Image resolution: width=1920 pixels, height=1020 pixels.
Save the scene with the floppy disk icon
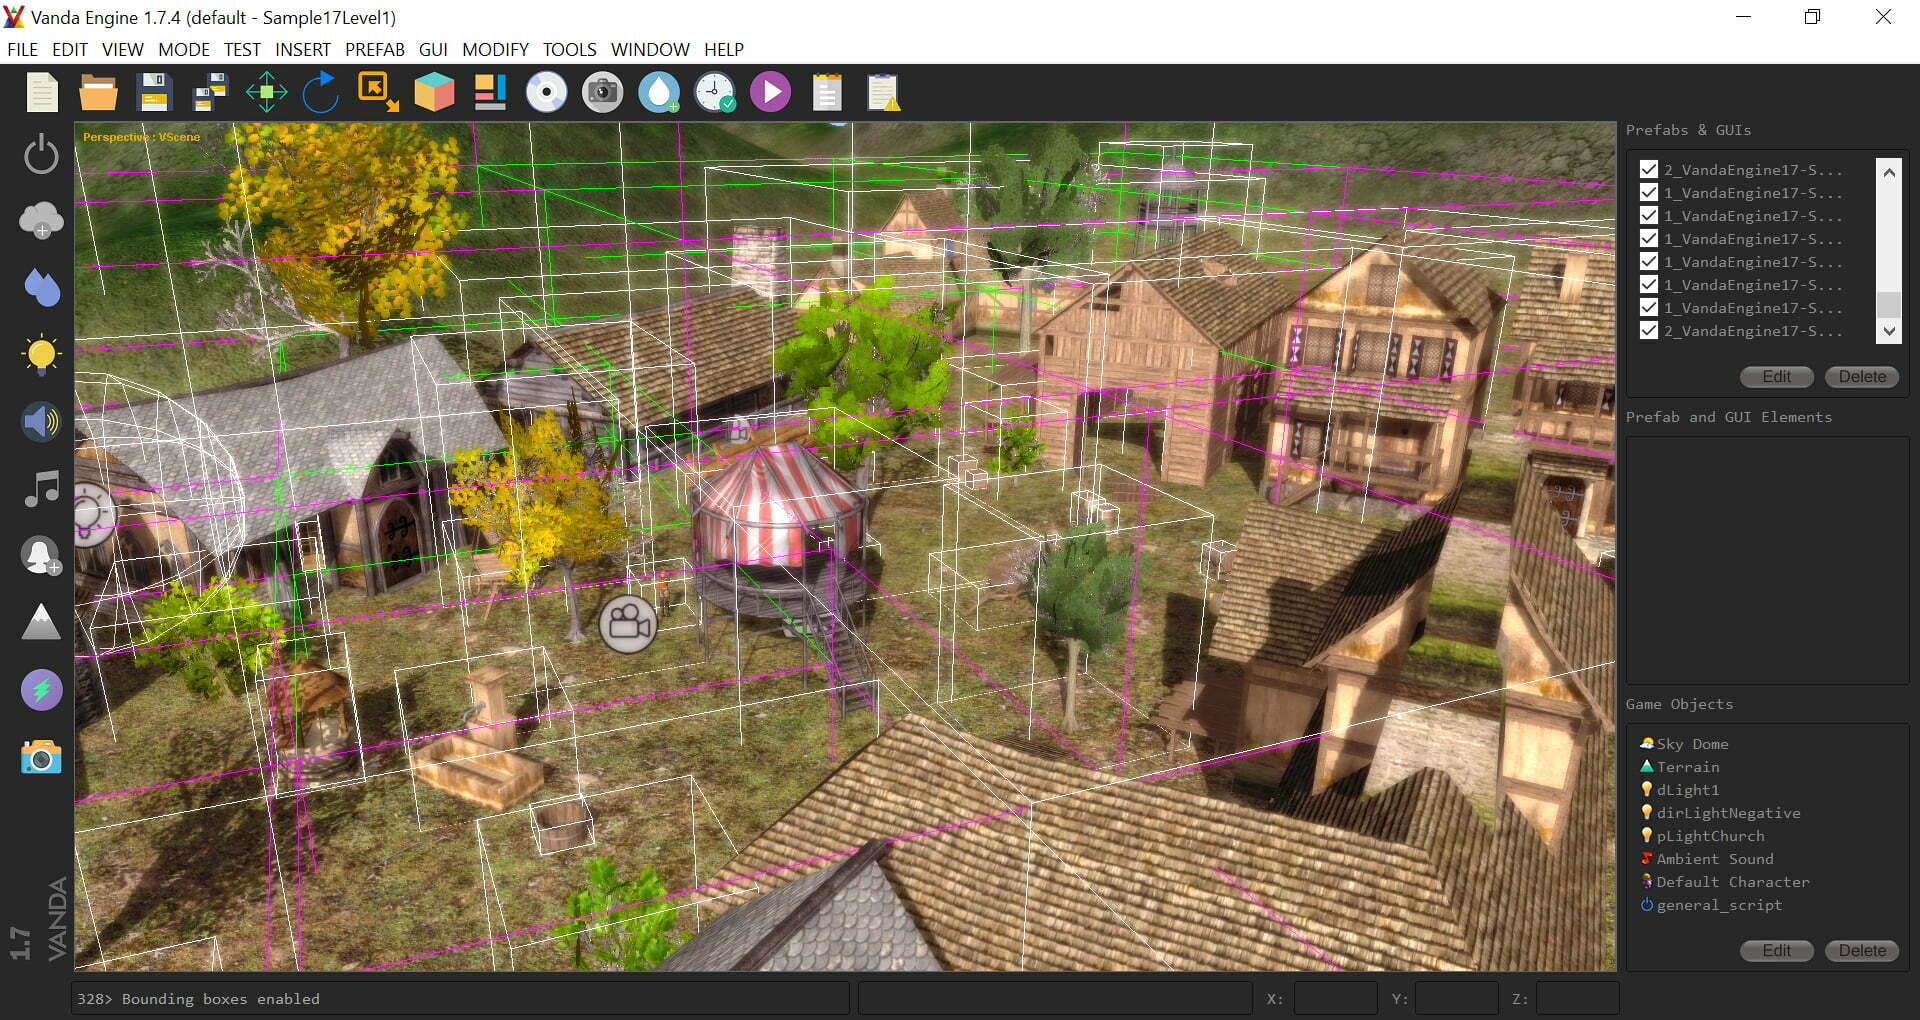(153, 91)
